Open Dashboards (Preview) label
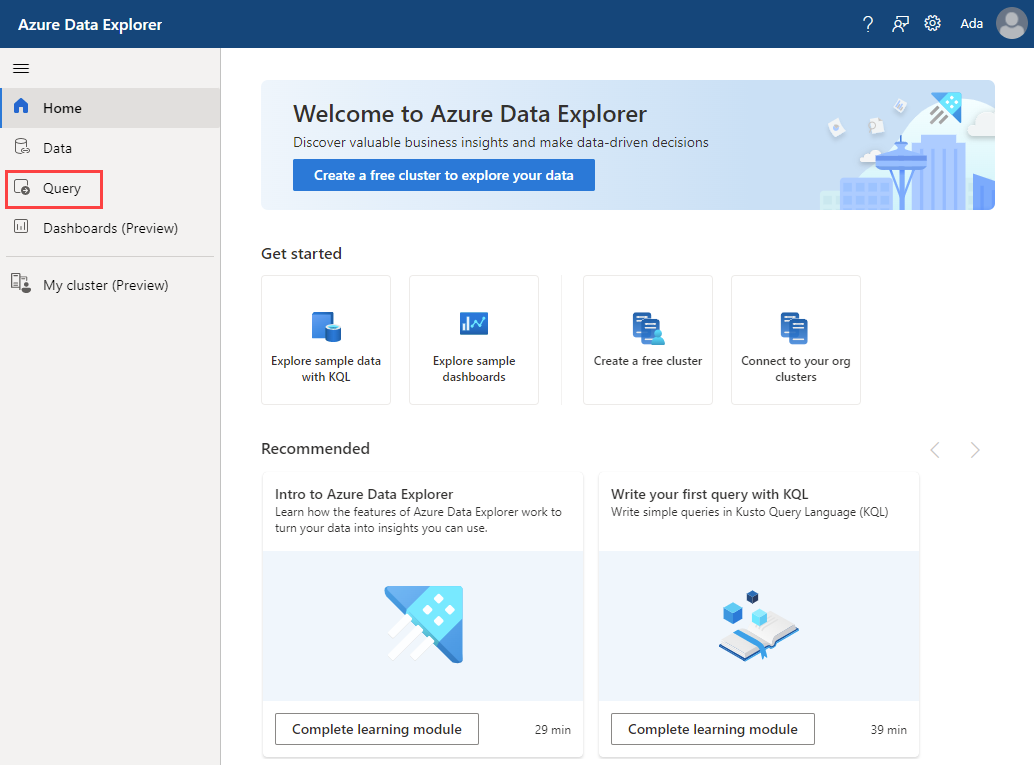Image resolution: width=1034 pixels, height=765 pixels. click(111, 228)
